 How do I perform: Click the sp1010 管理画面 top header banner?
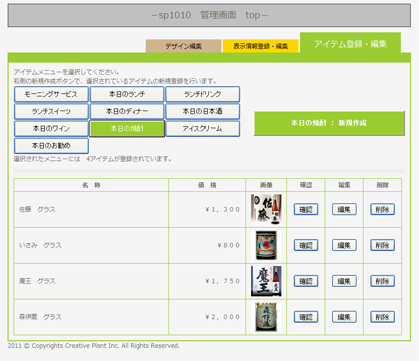click(x=209, y=15)
